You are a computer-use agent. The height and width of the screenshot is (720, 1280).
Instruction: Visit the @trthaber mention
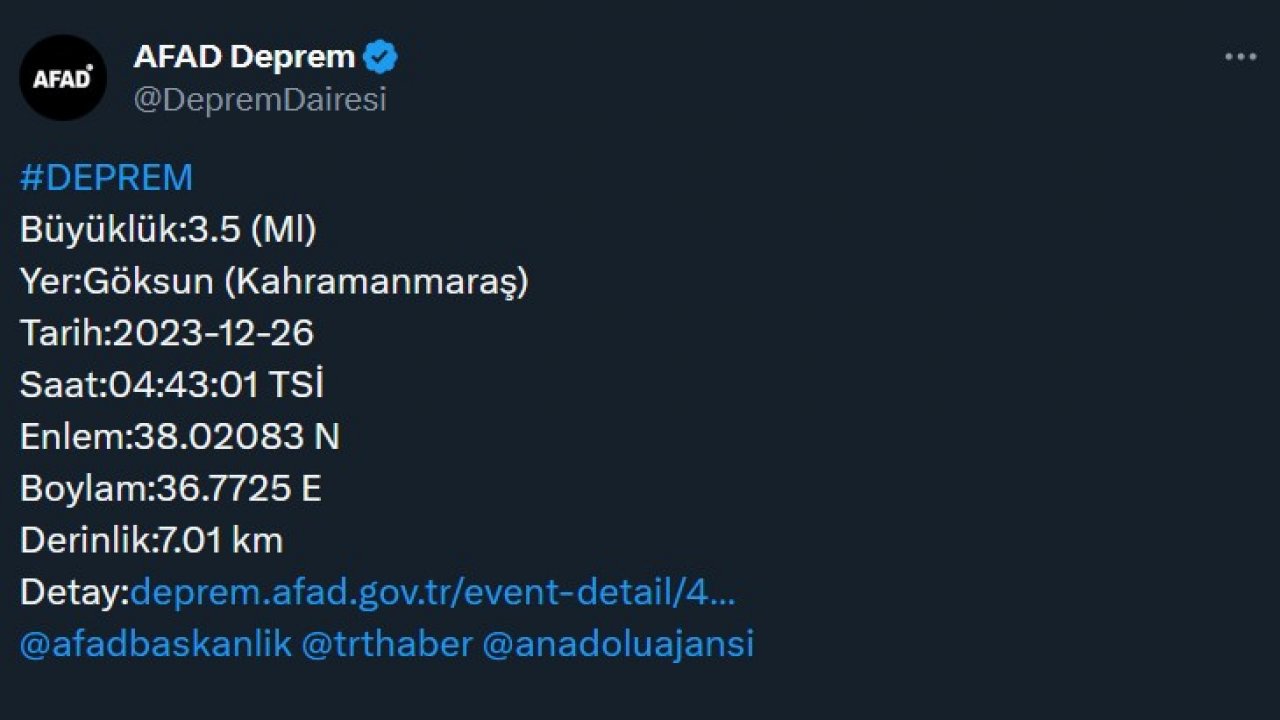pos(386,644)
